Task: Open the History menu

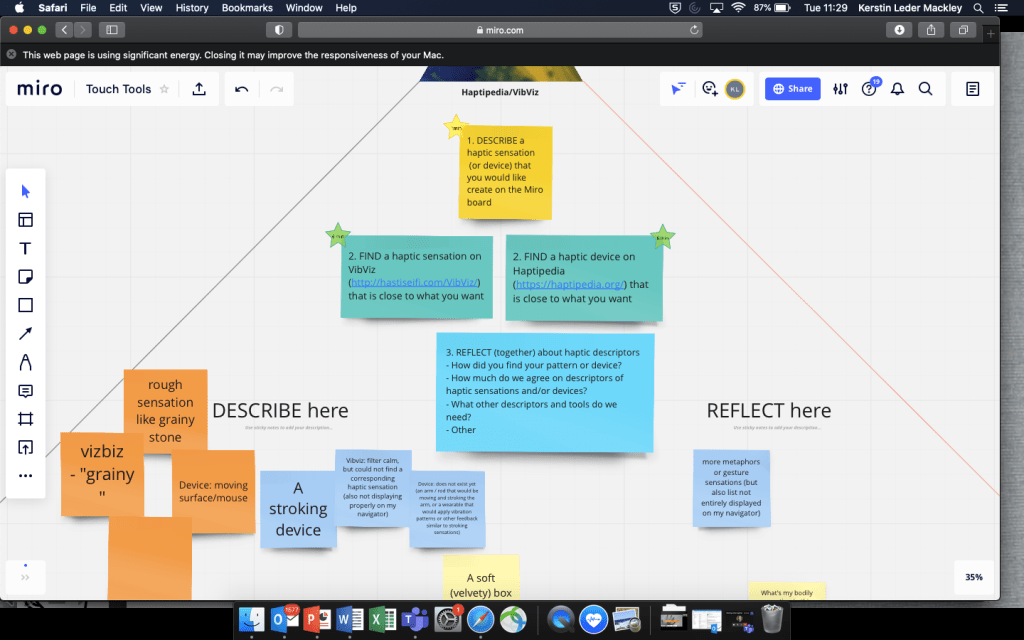Action: click(x=192, y=8)
